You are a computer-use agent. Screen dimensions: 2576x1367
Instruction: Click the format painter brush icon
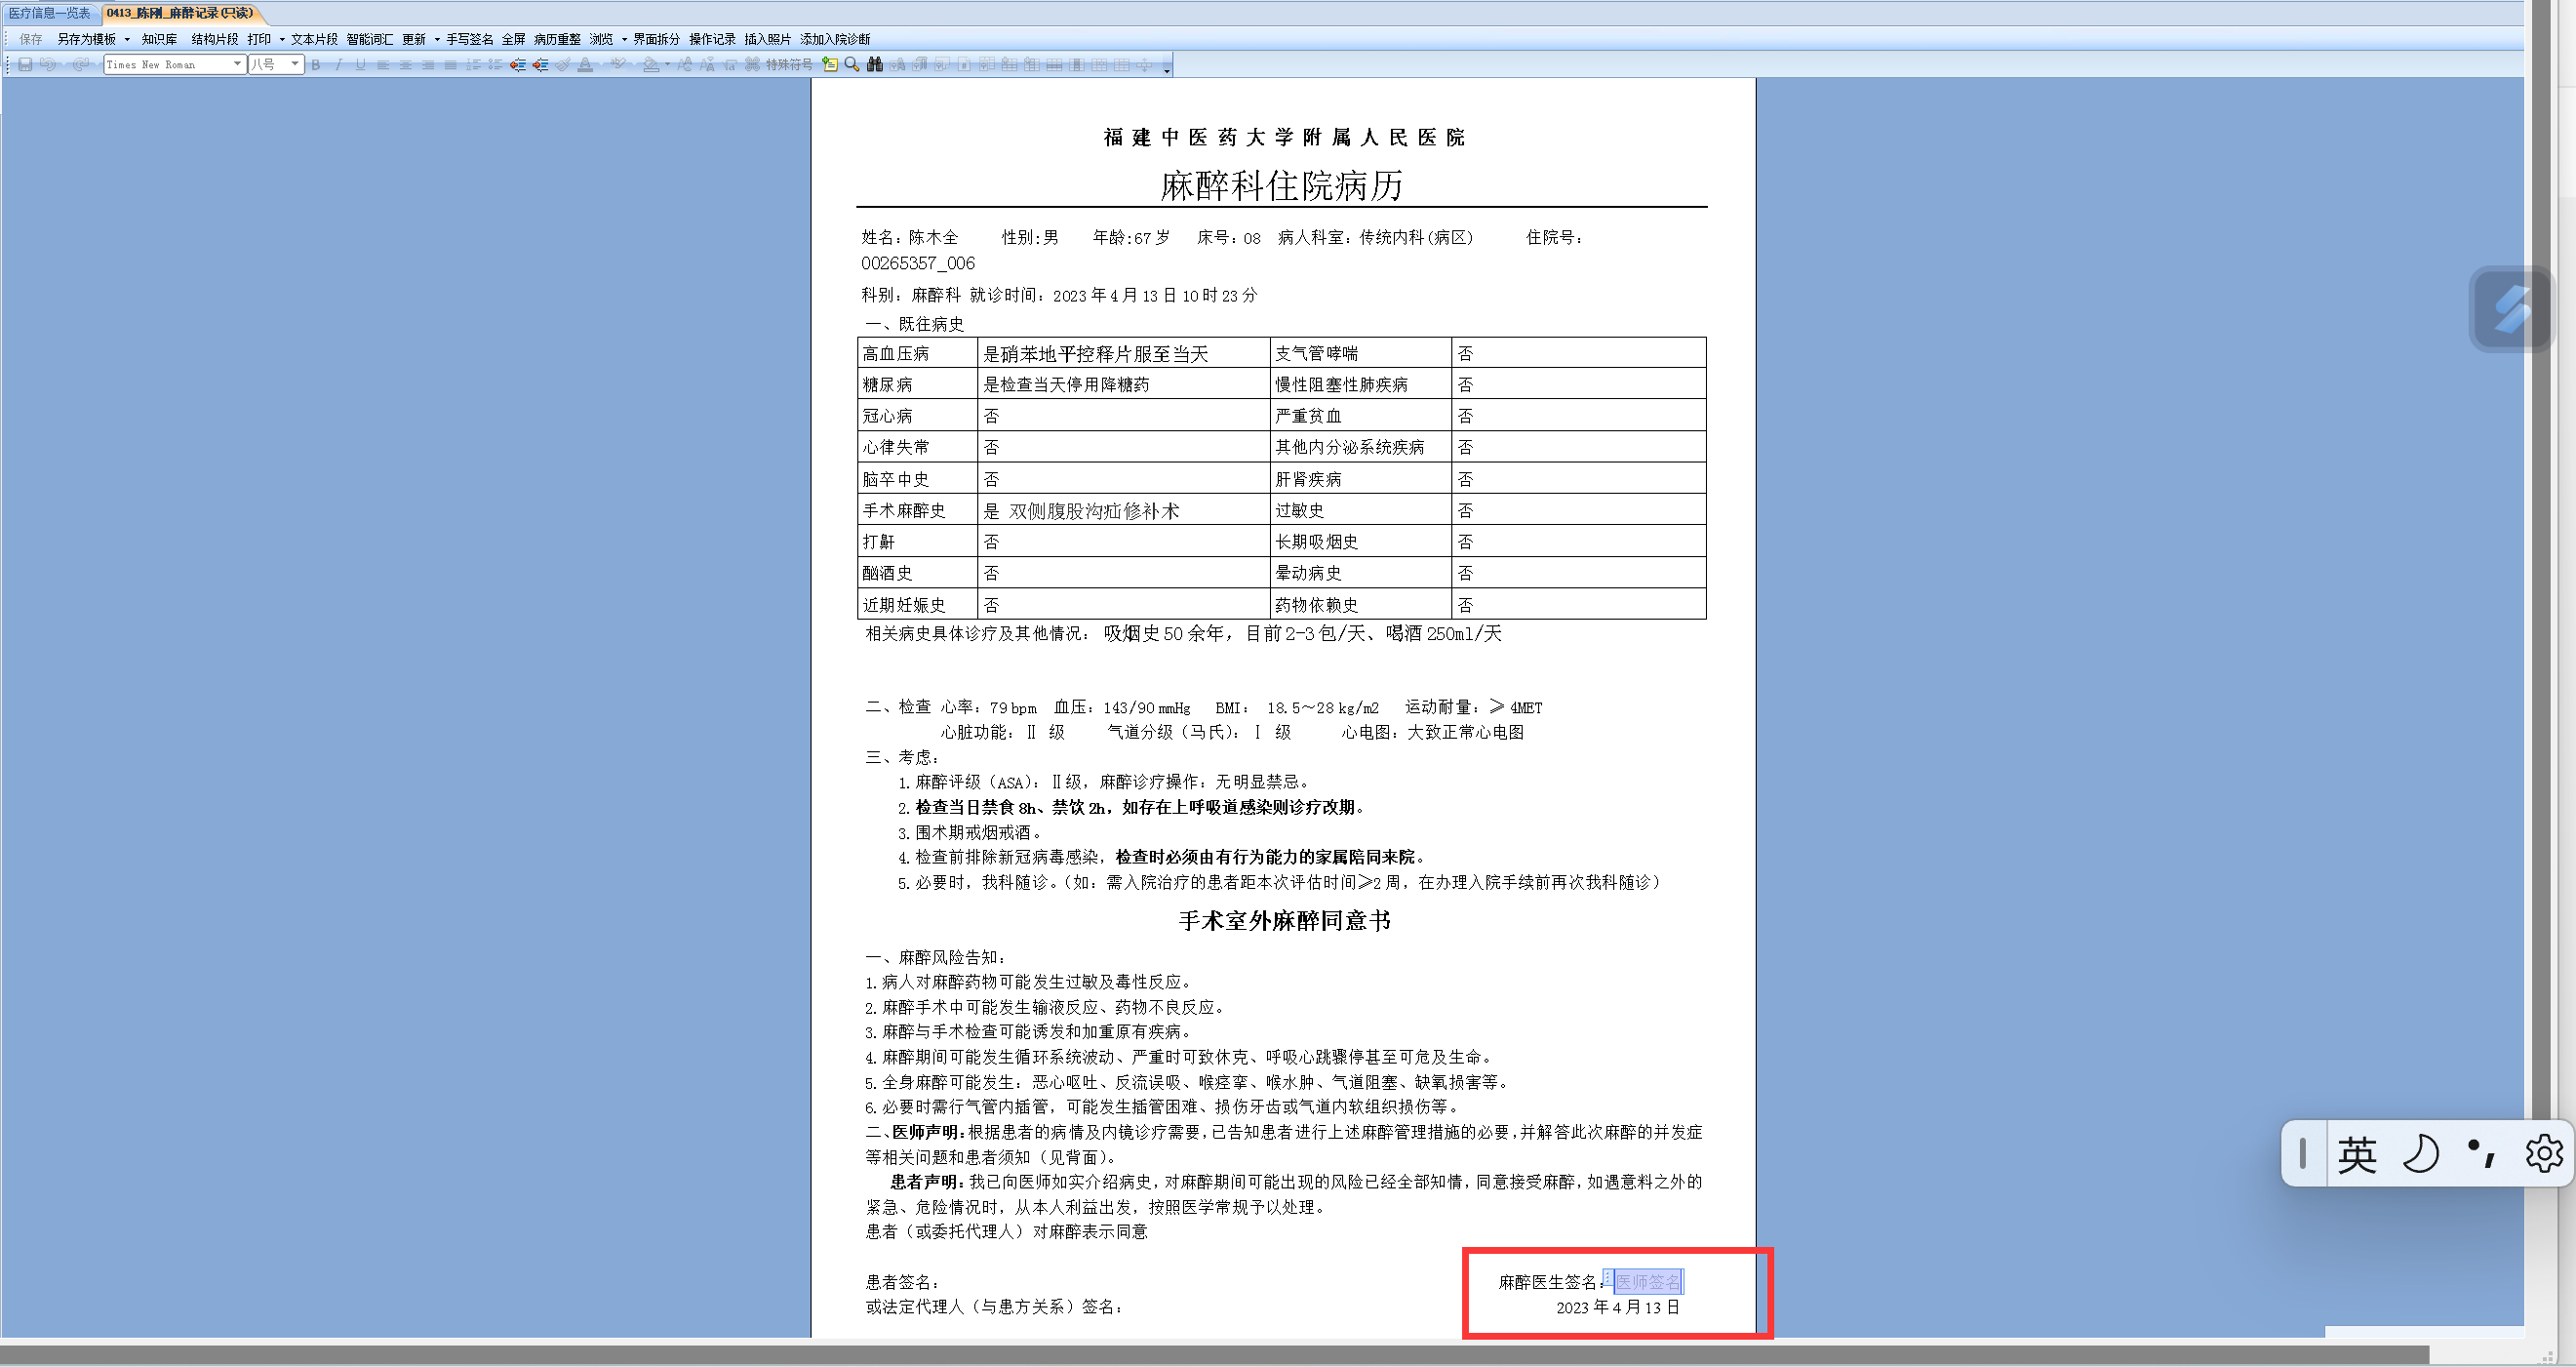click(x=563, y=65)
